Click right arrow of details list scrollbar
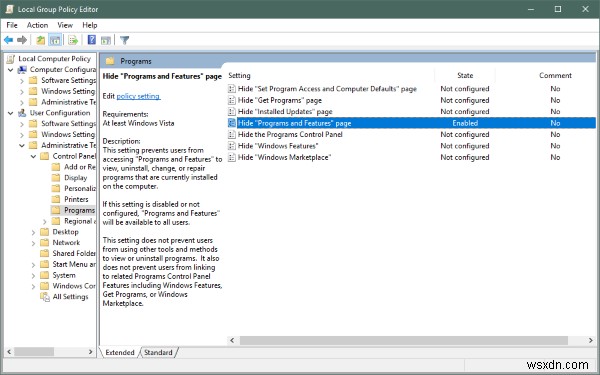The width and height of the screenshot is (600, 375). point(591,340)
